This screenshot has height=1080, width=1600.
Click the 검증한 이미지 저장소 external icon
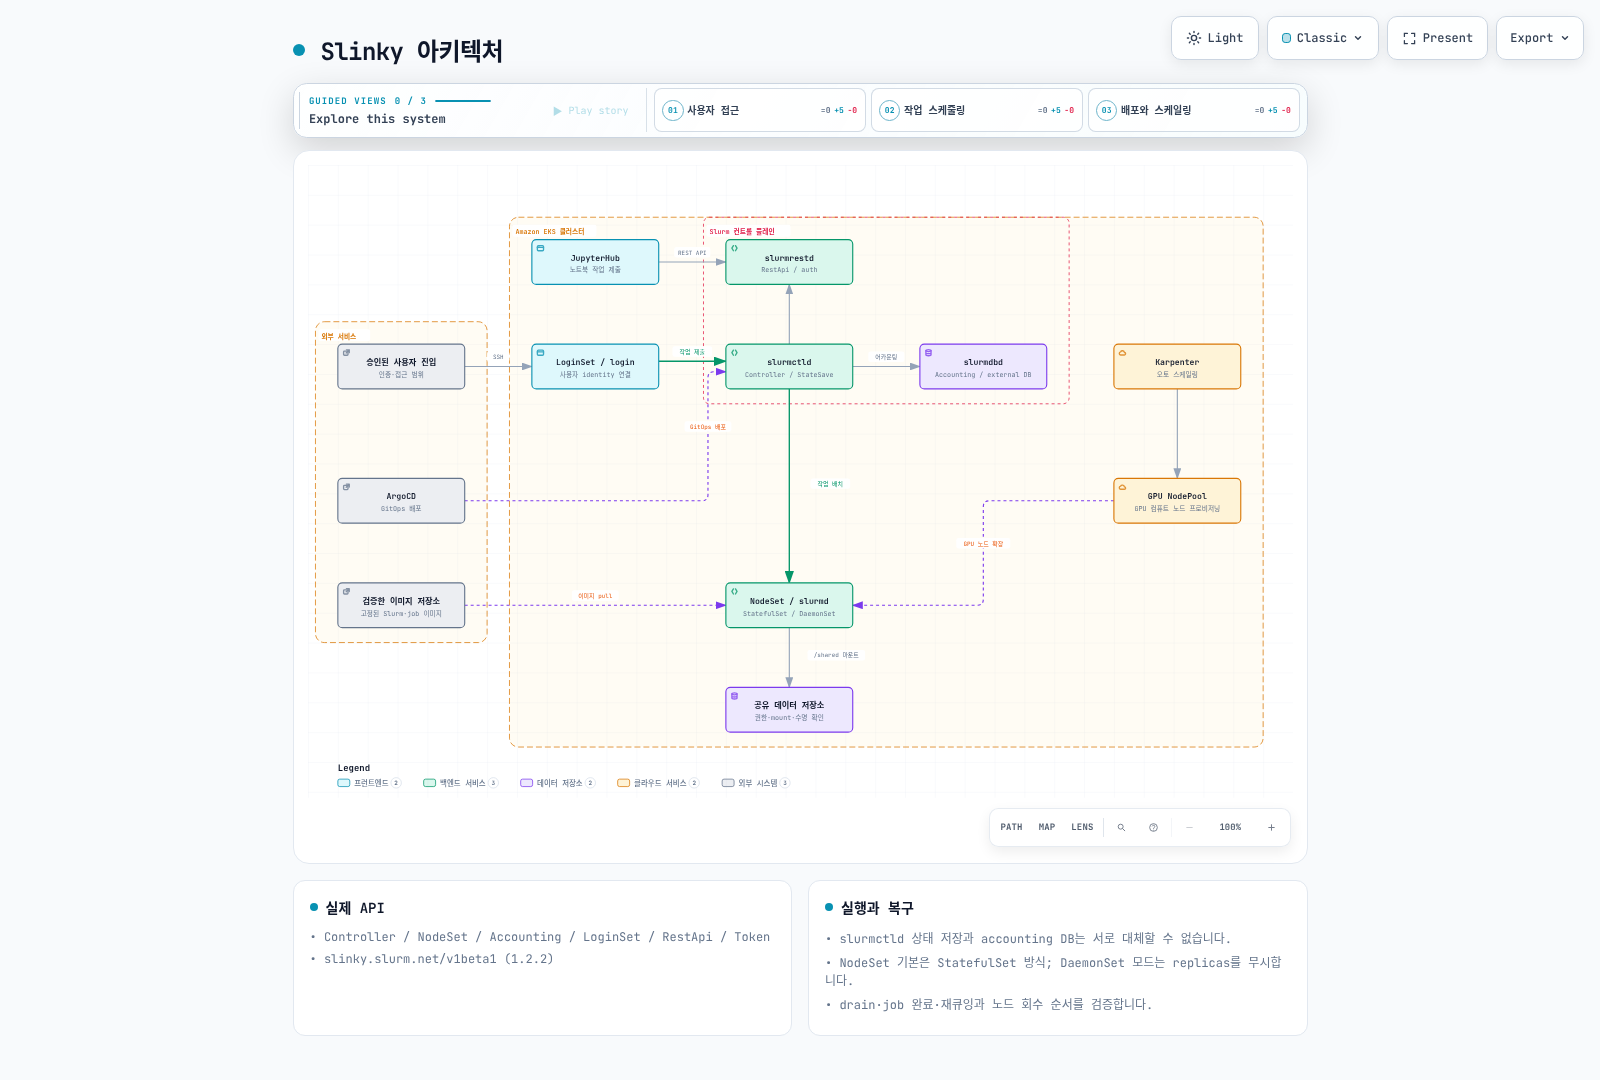tap(347, 591)
